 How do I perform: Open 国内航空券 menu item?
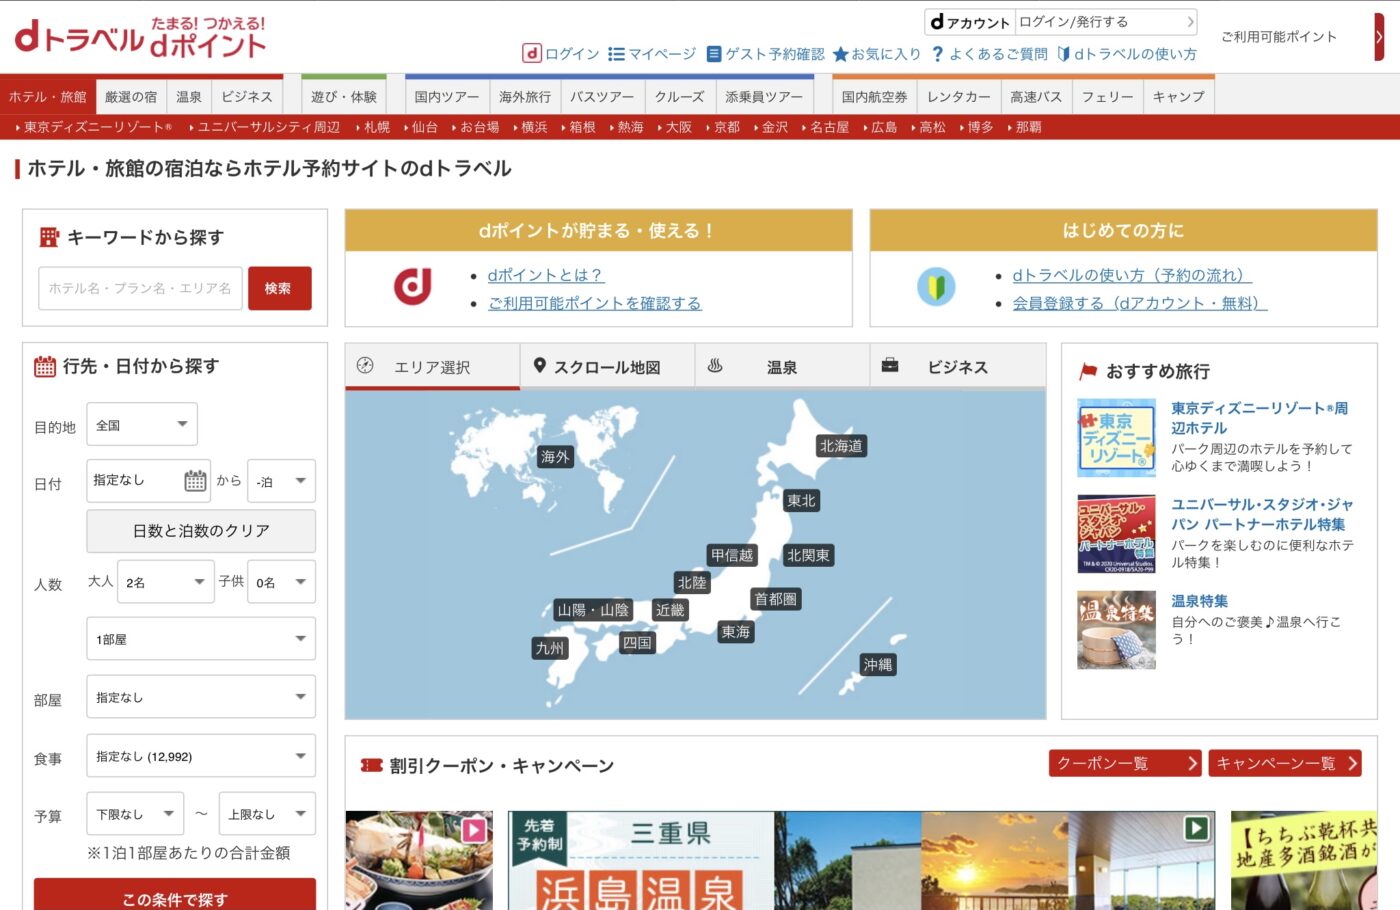(x=875, y=97)
